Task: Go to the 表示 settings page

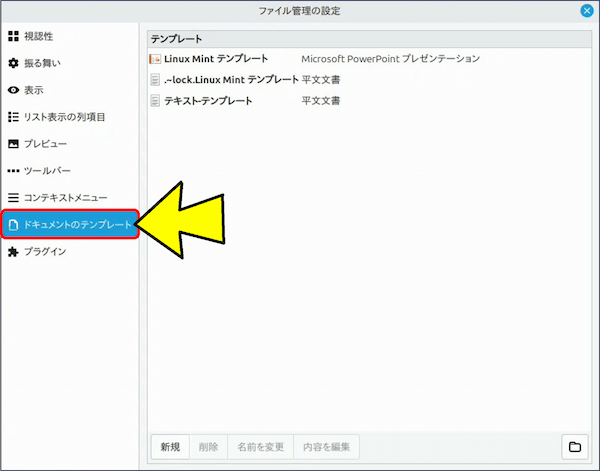Action: point(69,90)
